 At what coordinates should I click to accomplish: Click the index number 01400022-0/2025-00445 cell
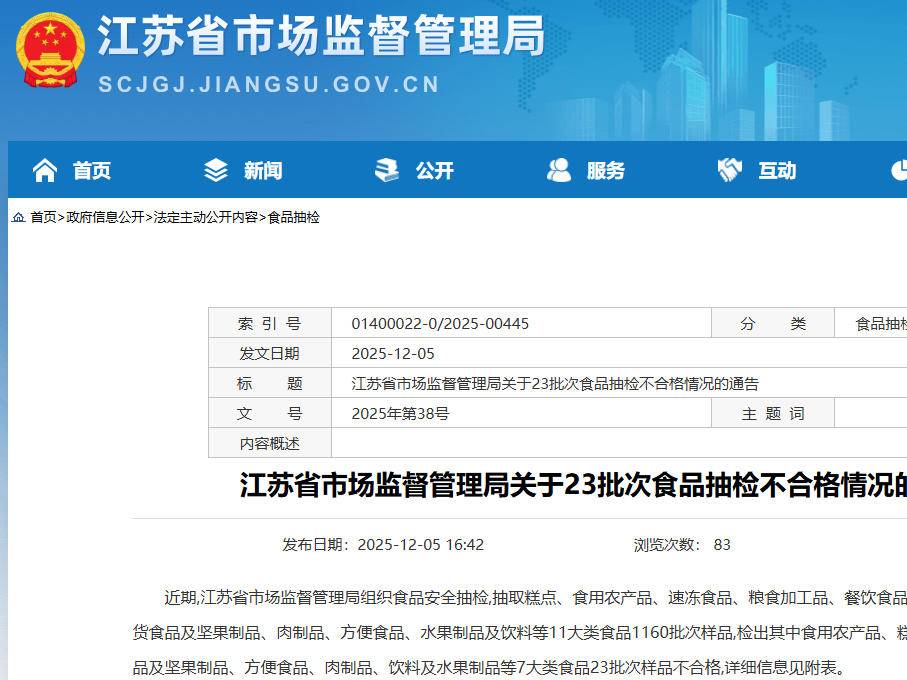(x=440, y=324)
